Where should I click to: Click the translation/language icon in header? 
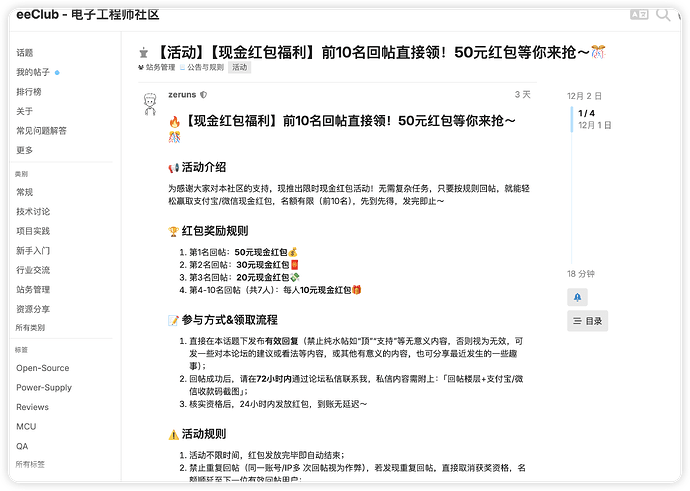click(639, 14)
